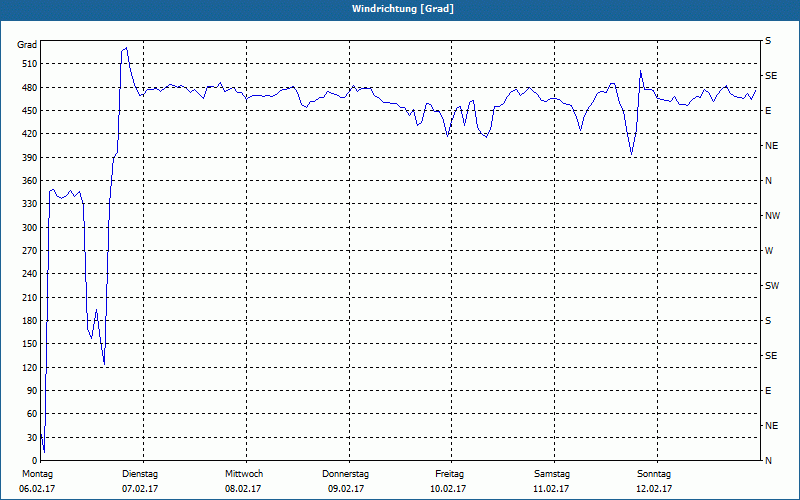Screen dimensions: 800x500
Task: Click the Sonntag day label
Action: pyautogui.click(x=654, y=474)
